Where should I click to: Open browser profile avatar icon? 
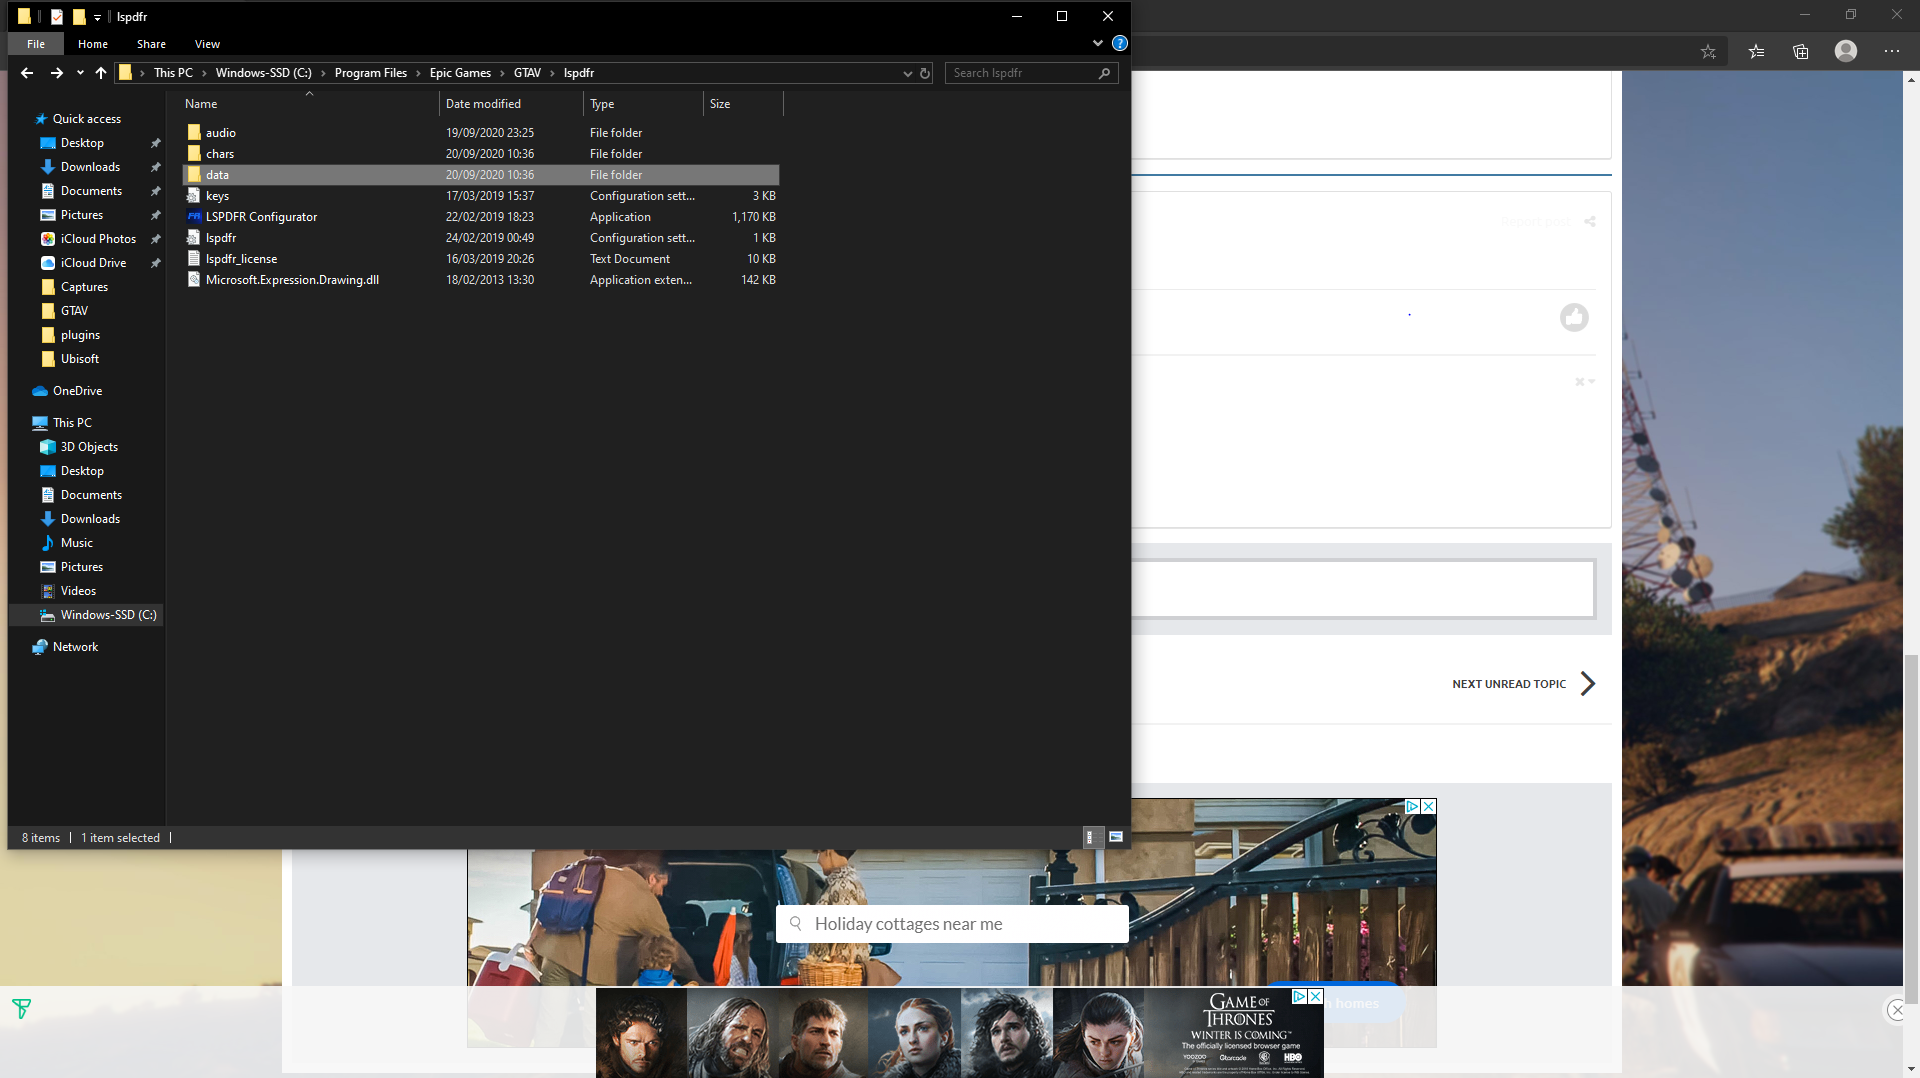(1846, 51)
